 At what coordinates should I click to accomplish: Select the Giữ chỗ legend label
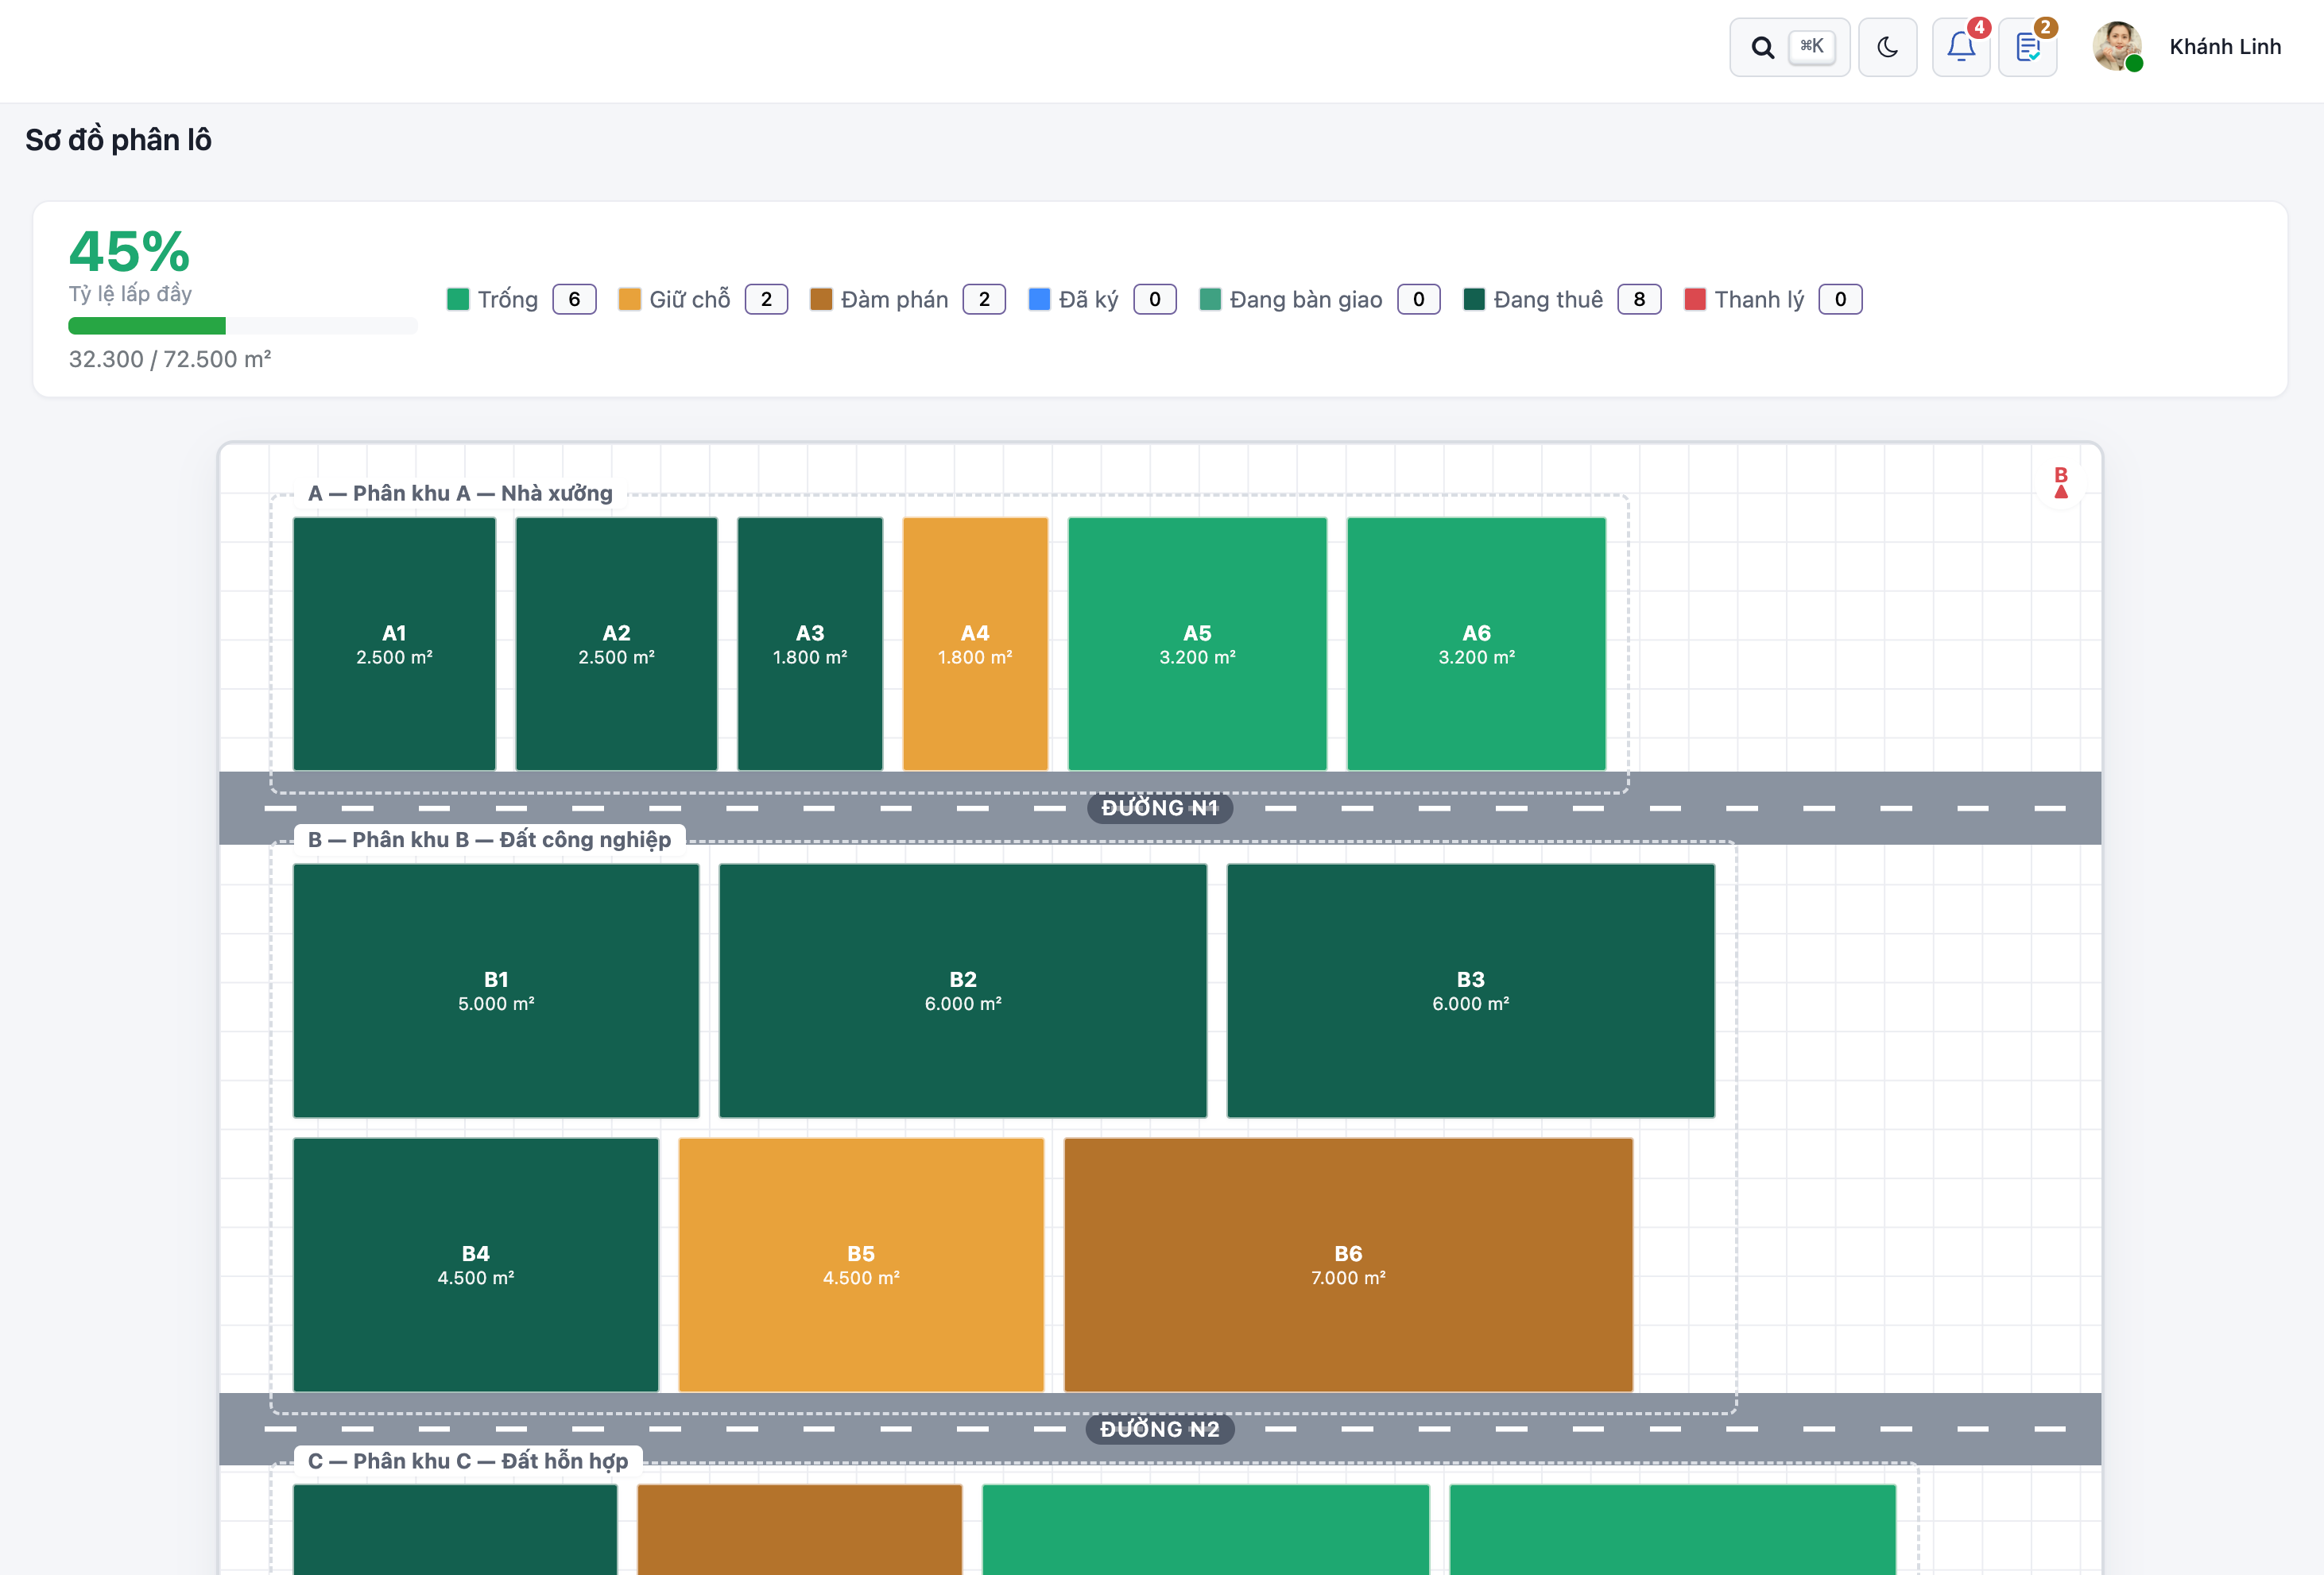[x=690, y=300]
